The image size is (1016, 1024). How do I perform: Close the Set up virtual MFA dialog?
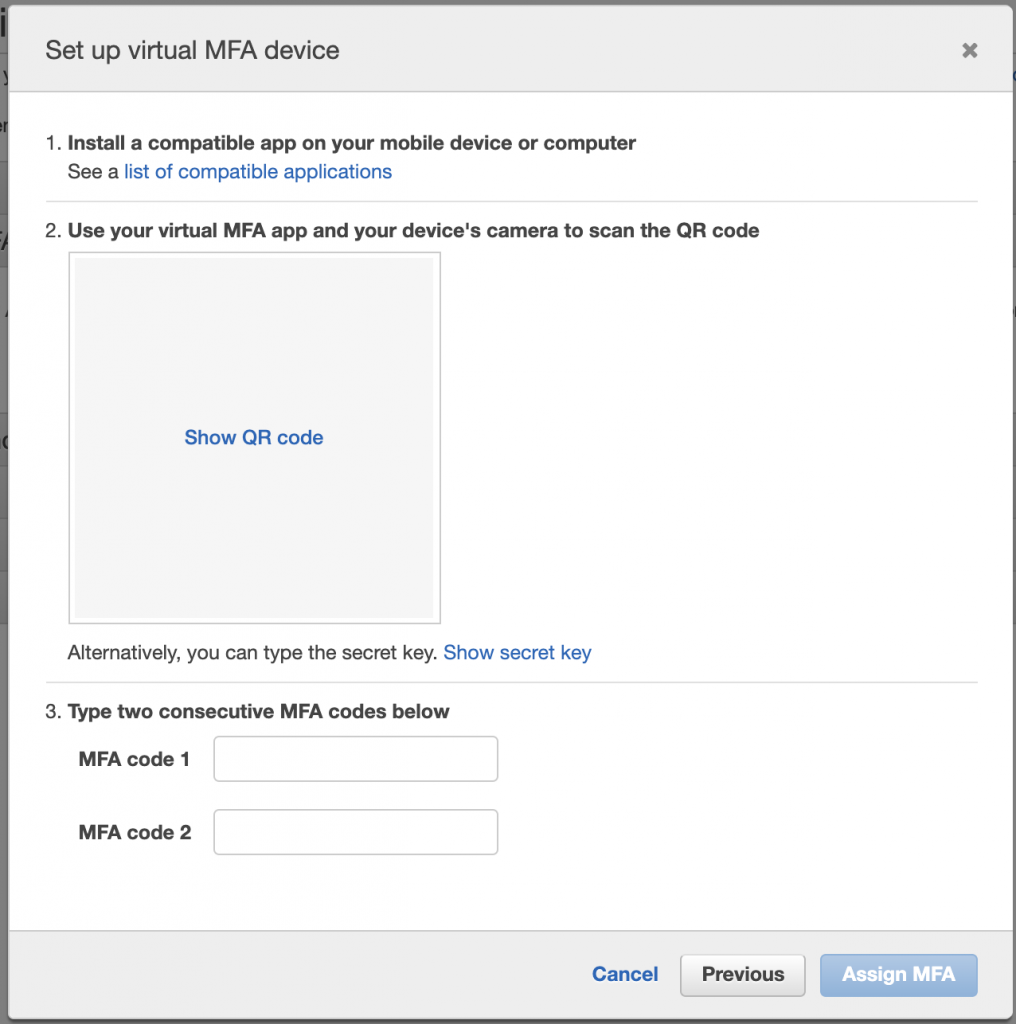coord(969,50)
